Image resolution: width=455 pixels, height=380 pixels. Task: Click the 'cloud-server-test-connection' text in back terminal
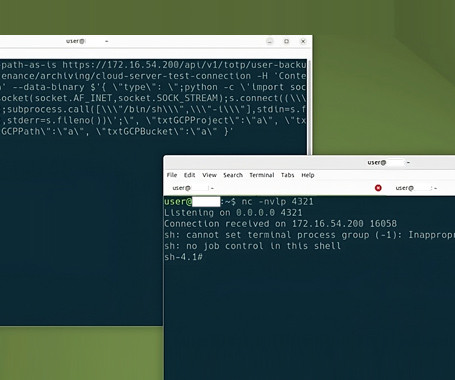pos(173,76)
